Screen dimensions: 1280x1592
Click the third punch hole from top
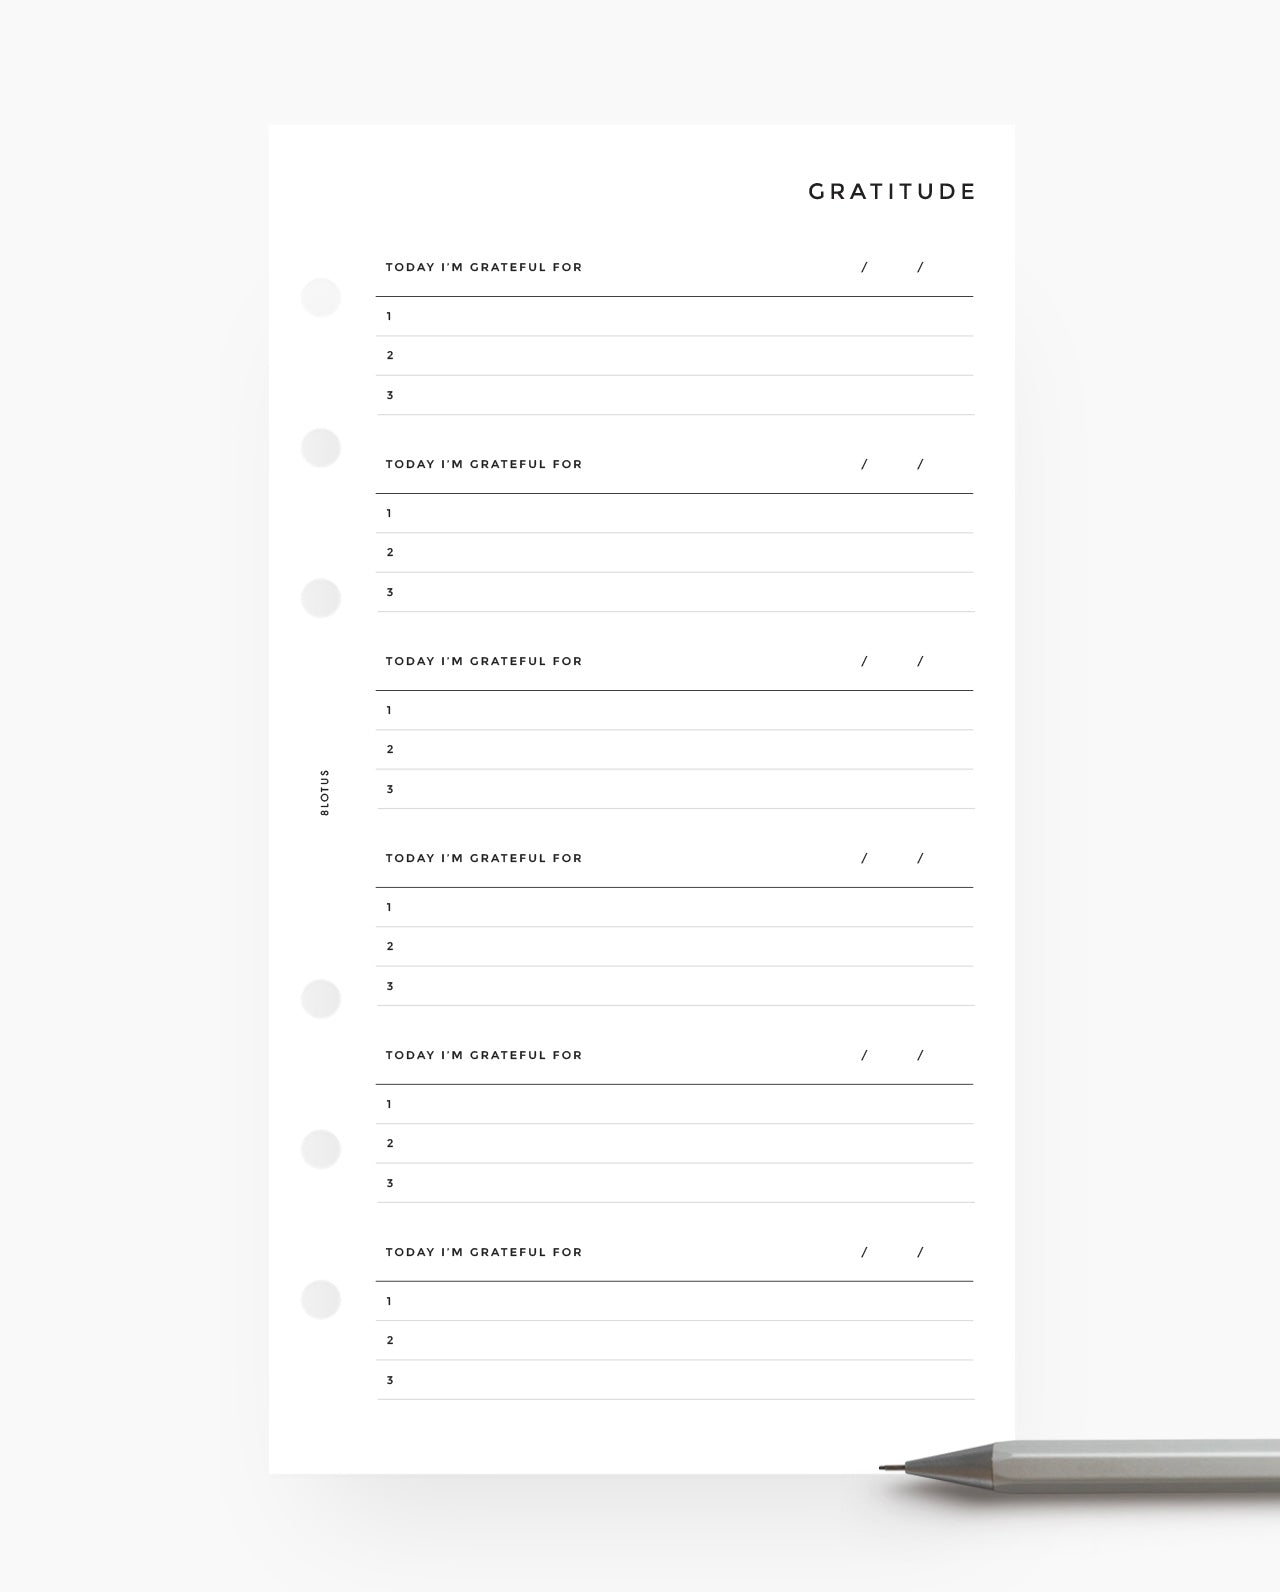[x=321, y=598]
